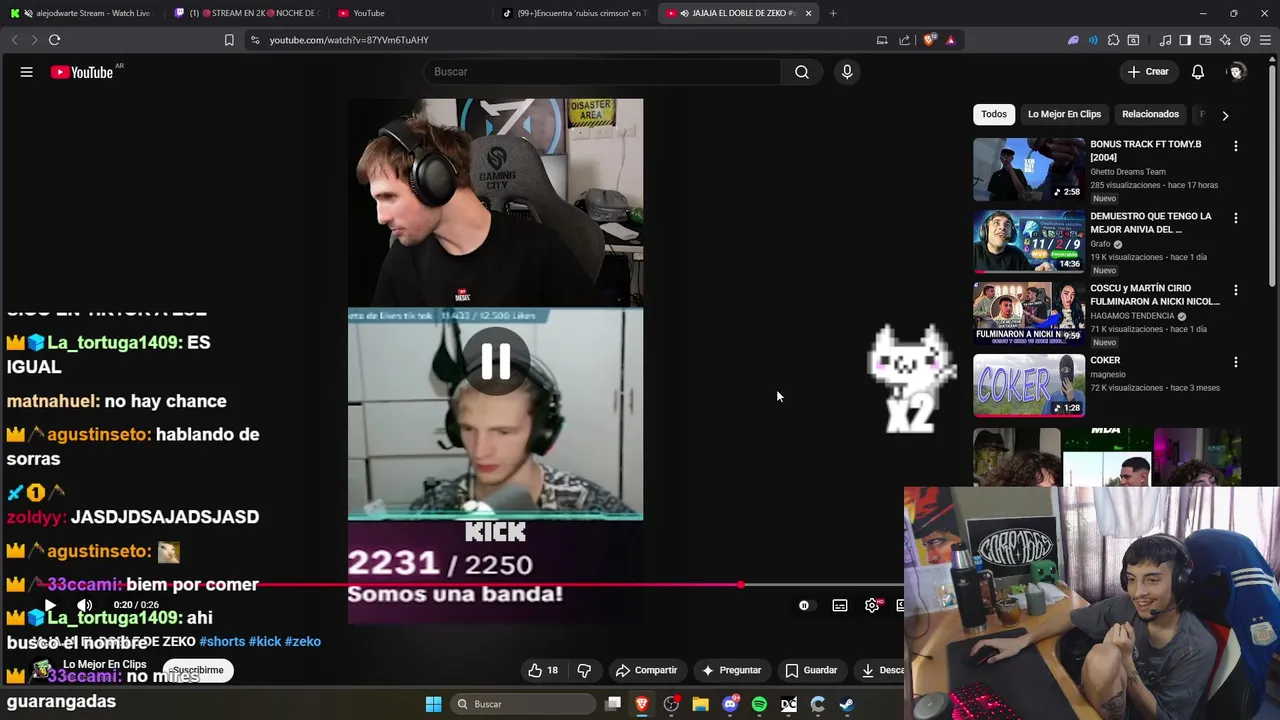Open File Explorer from the taskbar

pos(700,704)
